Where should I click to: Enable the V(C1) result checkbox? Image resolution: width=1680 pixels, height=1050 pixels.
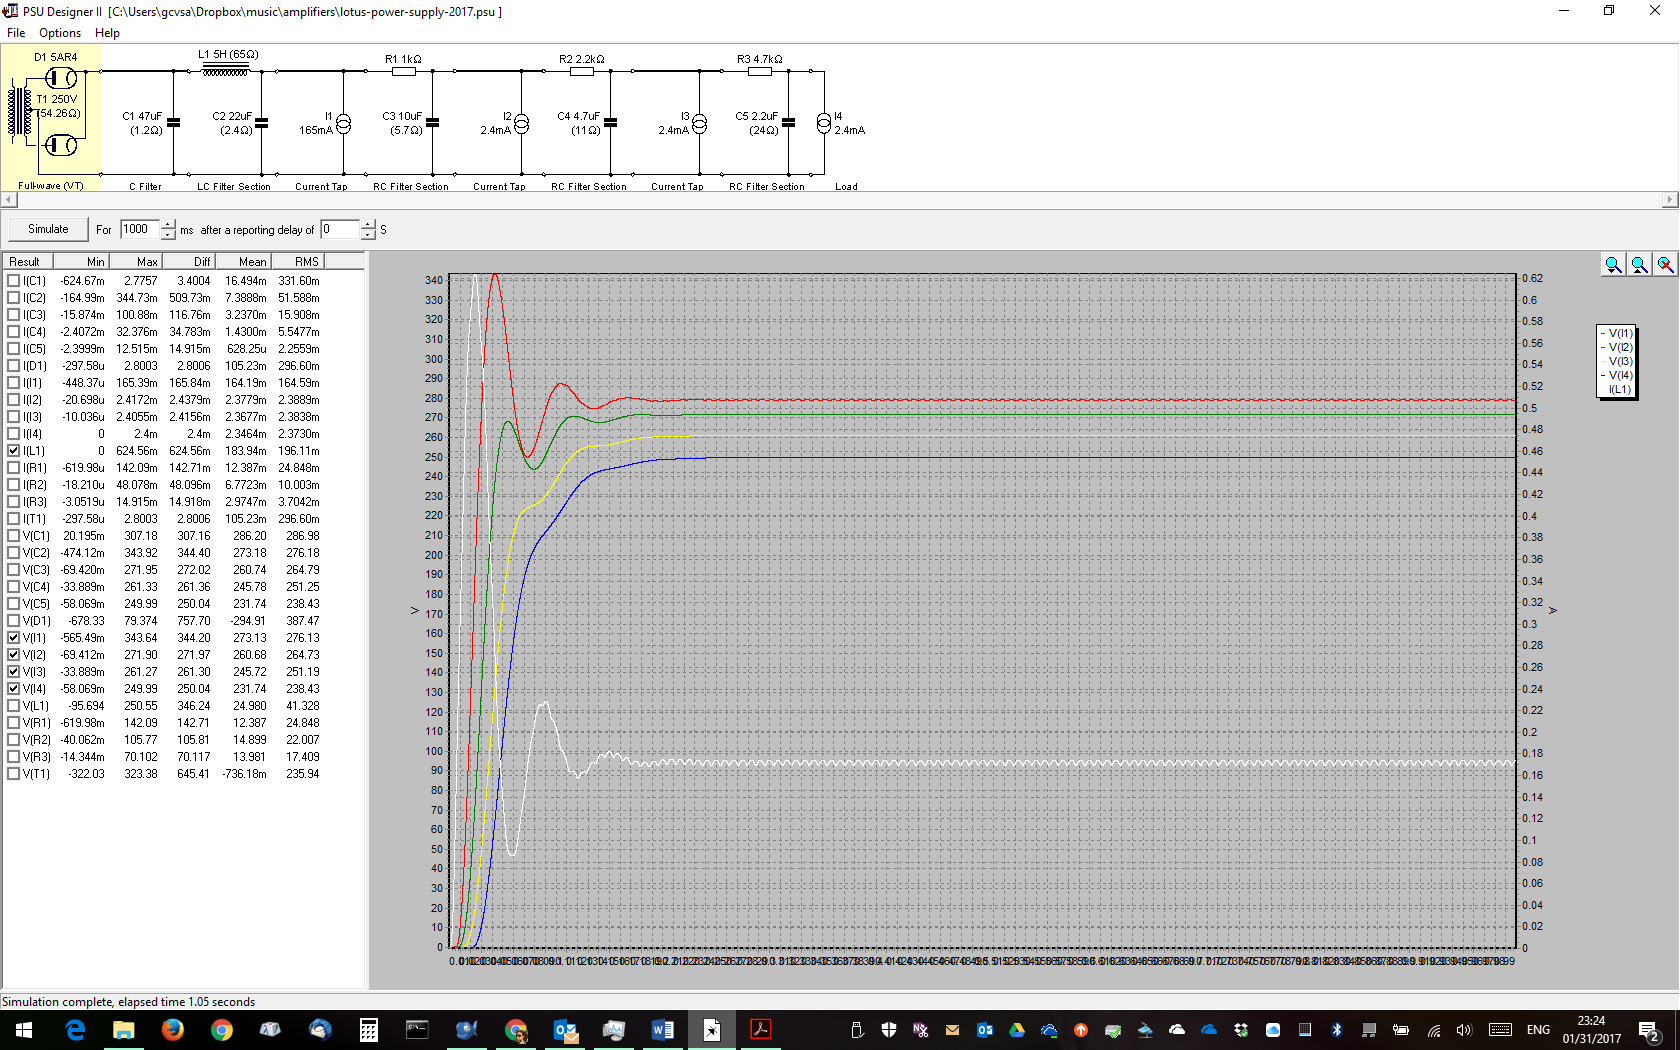(x=13, y=536)
